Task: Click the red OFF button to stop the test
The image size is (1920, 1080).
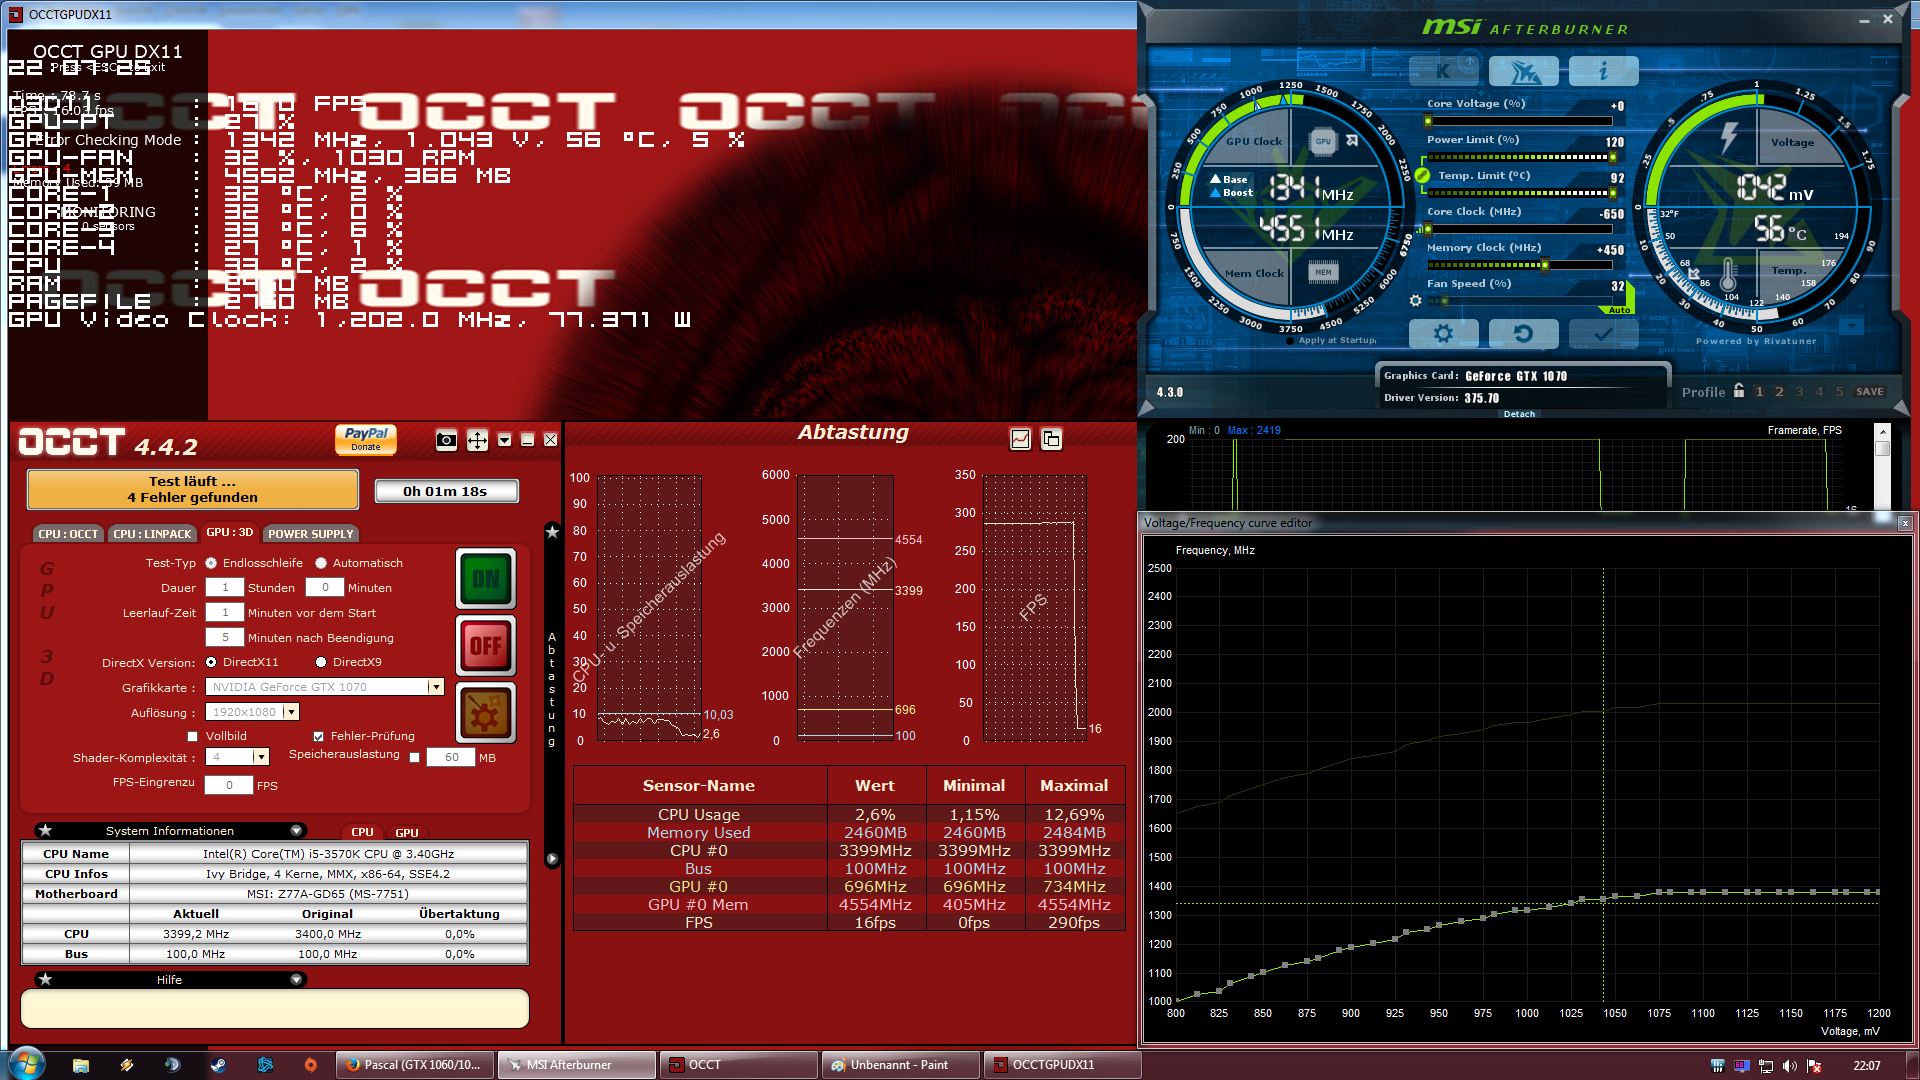Action: [486, 646]
